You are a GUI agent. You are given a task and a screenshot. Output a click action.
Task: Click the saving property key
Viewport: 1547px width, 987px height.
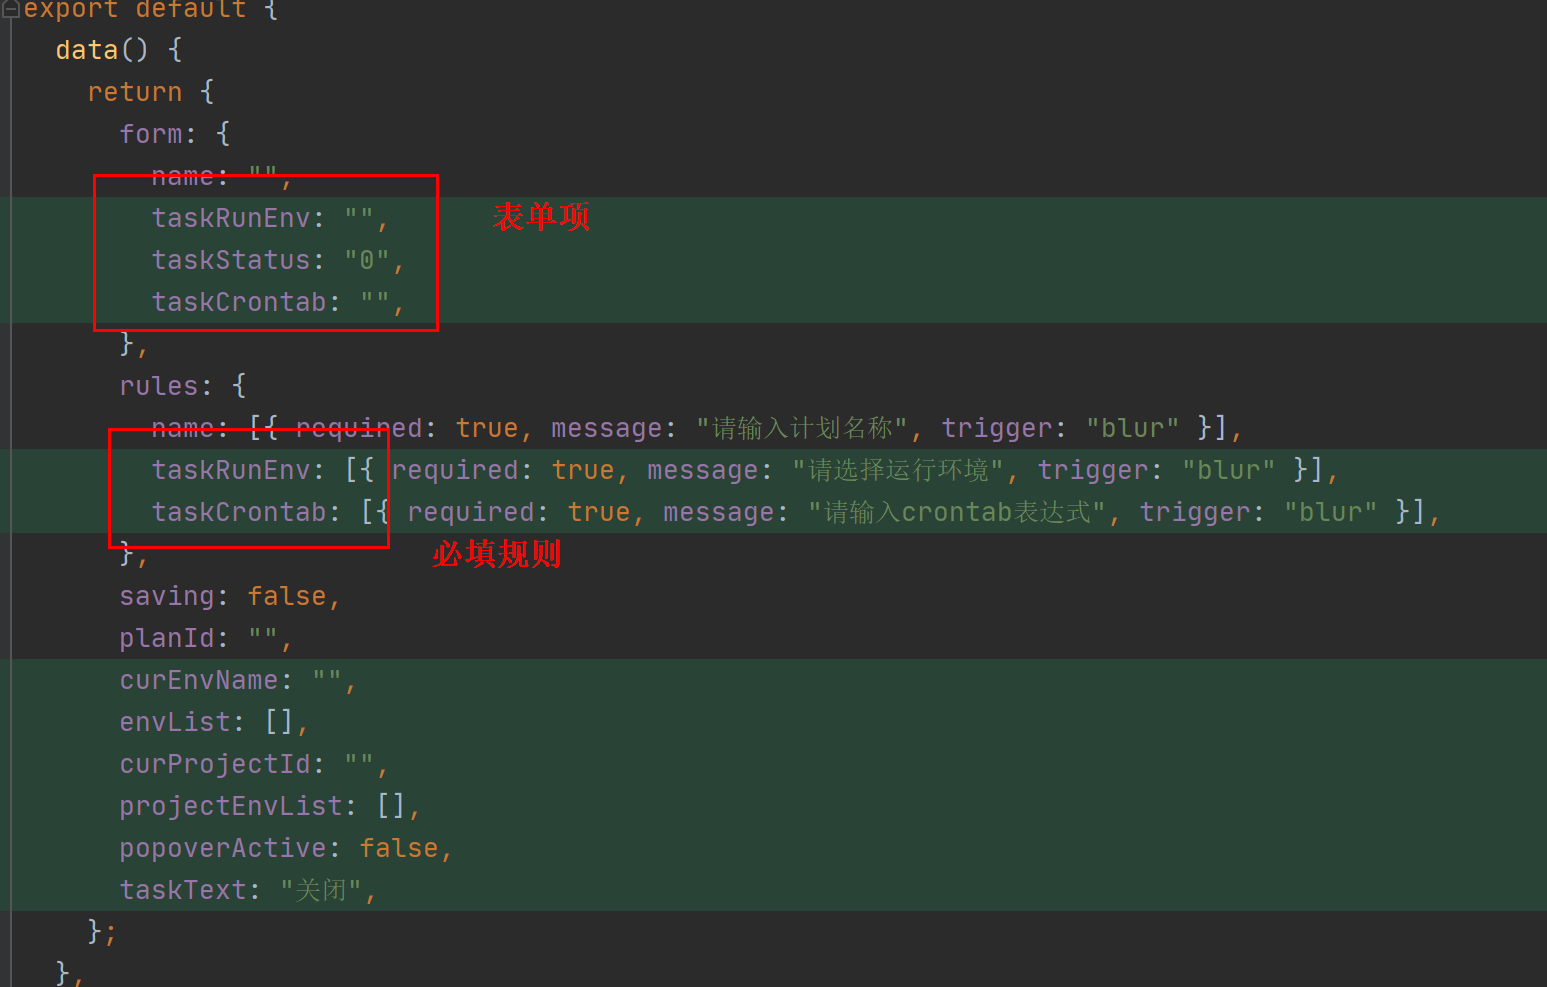[167, 596]
